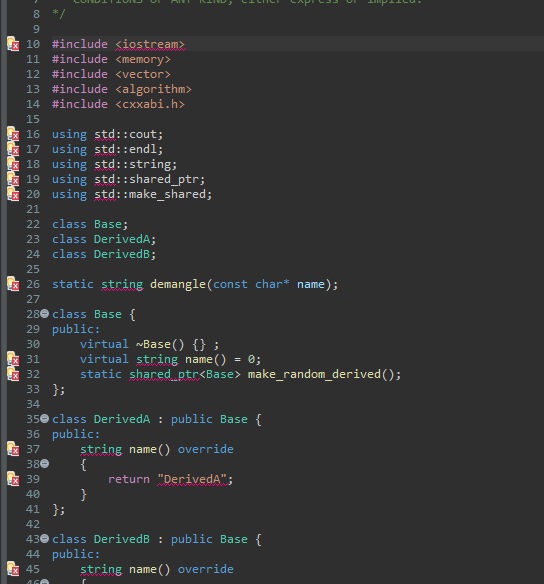The height and width of the screenshot is (584, 544).
Task: Click the 'public:' label on line 36
Action: pos(76,434)
